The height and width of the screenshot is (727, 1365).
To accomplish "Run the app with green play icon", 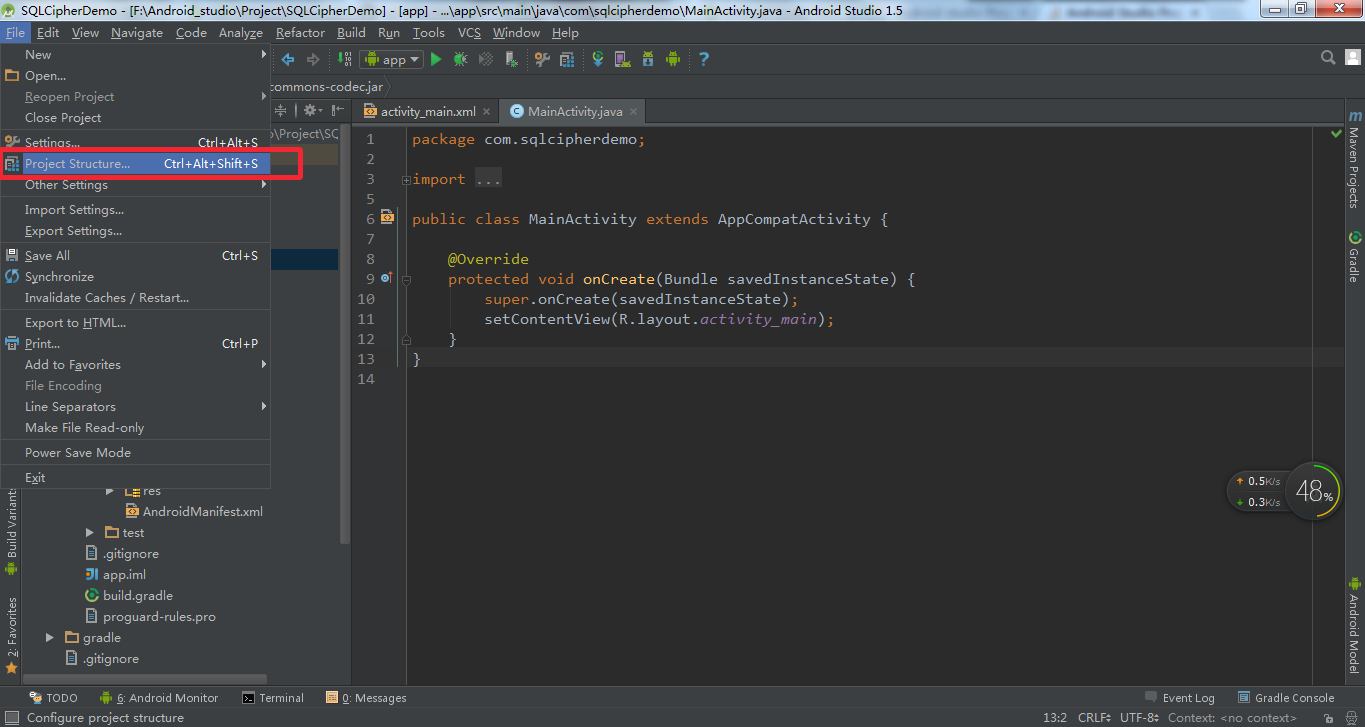I will click(x=435, y=59).
